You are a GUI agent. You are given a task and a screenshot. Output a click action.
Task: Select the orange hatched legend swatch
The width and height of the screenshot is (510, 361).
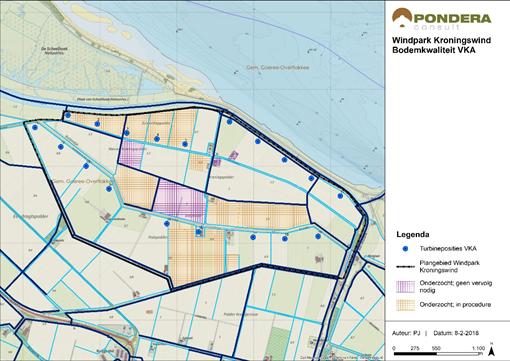point(405,305)
